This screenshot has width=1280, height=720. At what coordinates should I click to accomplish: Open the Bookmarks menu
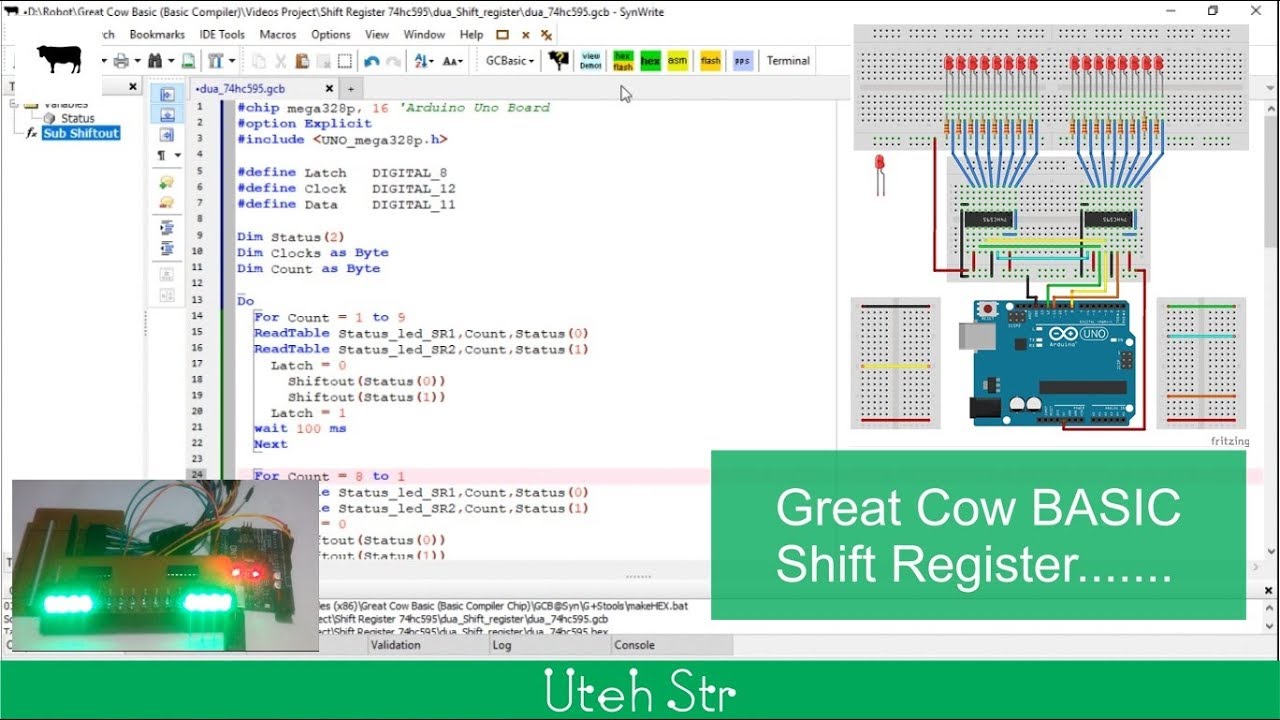(x=157, y=34)
